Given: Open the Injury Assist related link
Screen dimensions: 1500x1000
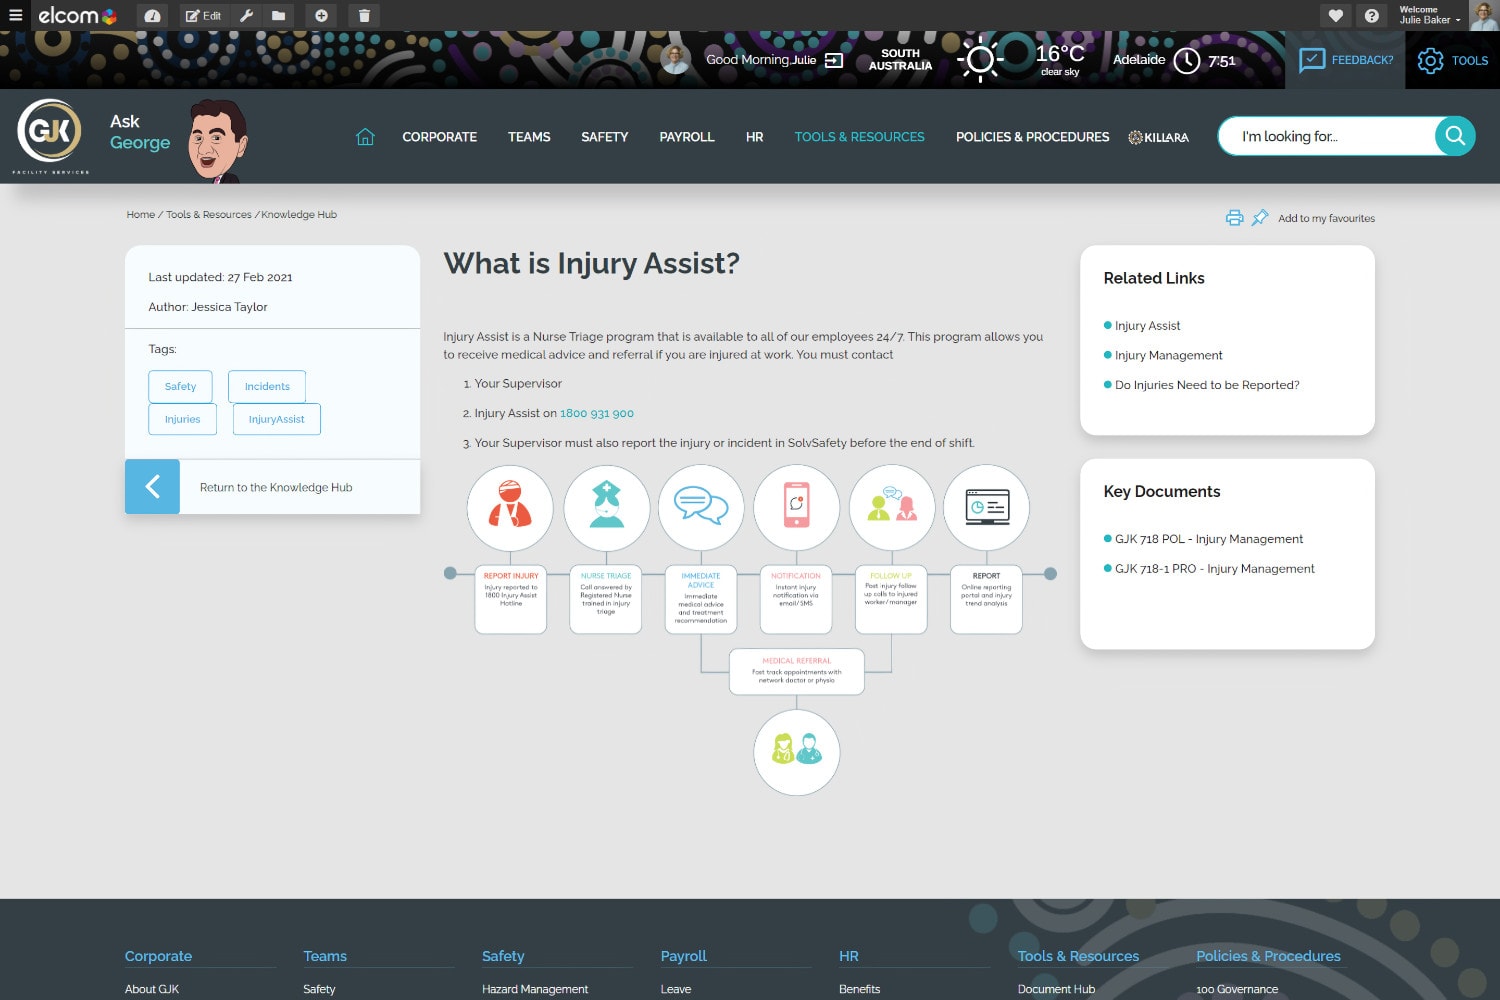Looking at the screenshot, I should pyautogui.click(x=1147, y=326).
